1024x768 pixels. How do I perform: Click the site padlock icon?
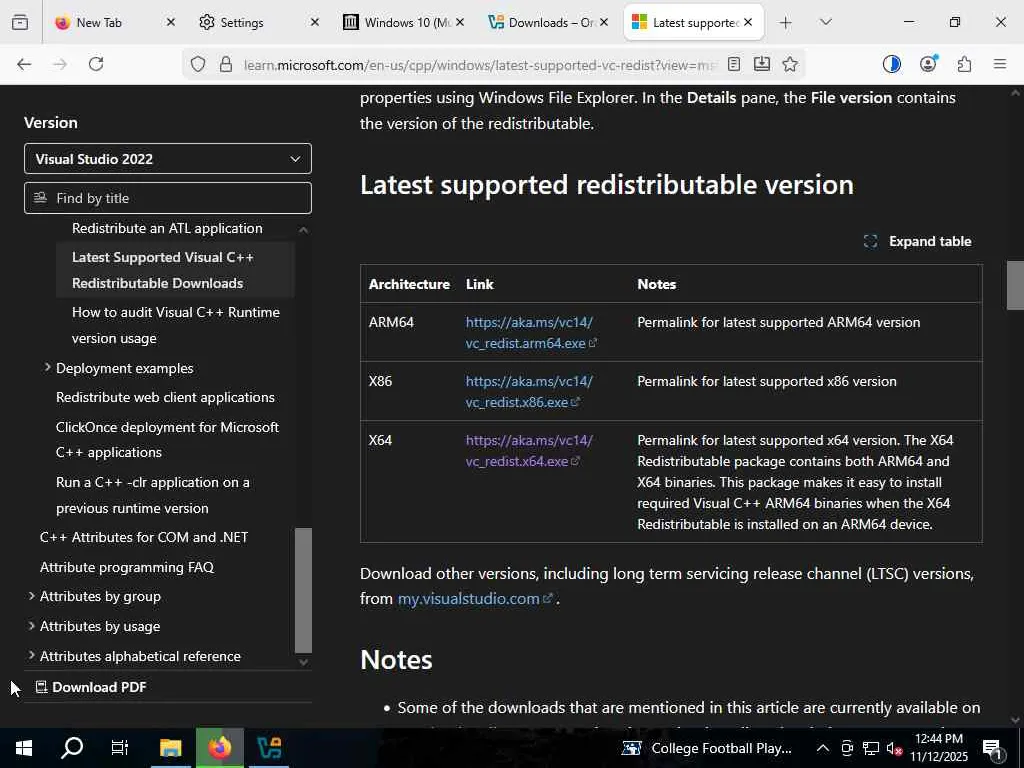(x=226, y=64)
